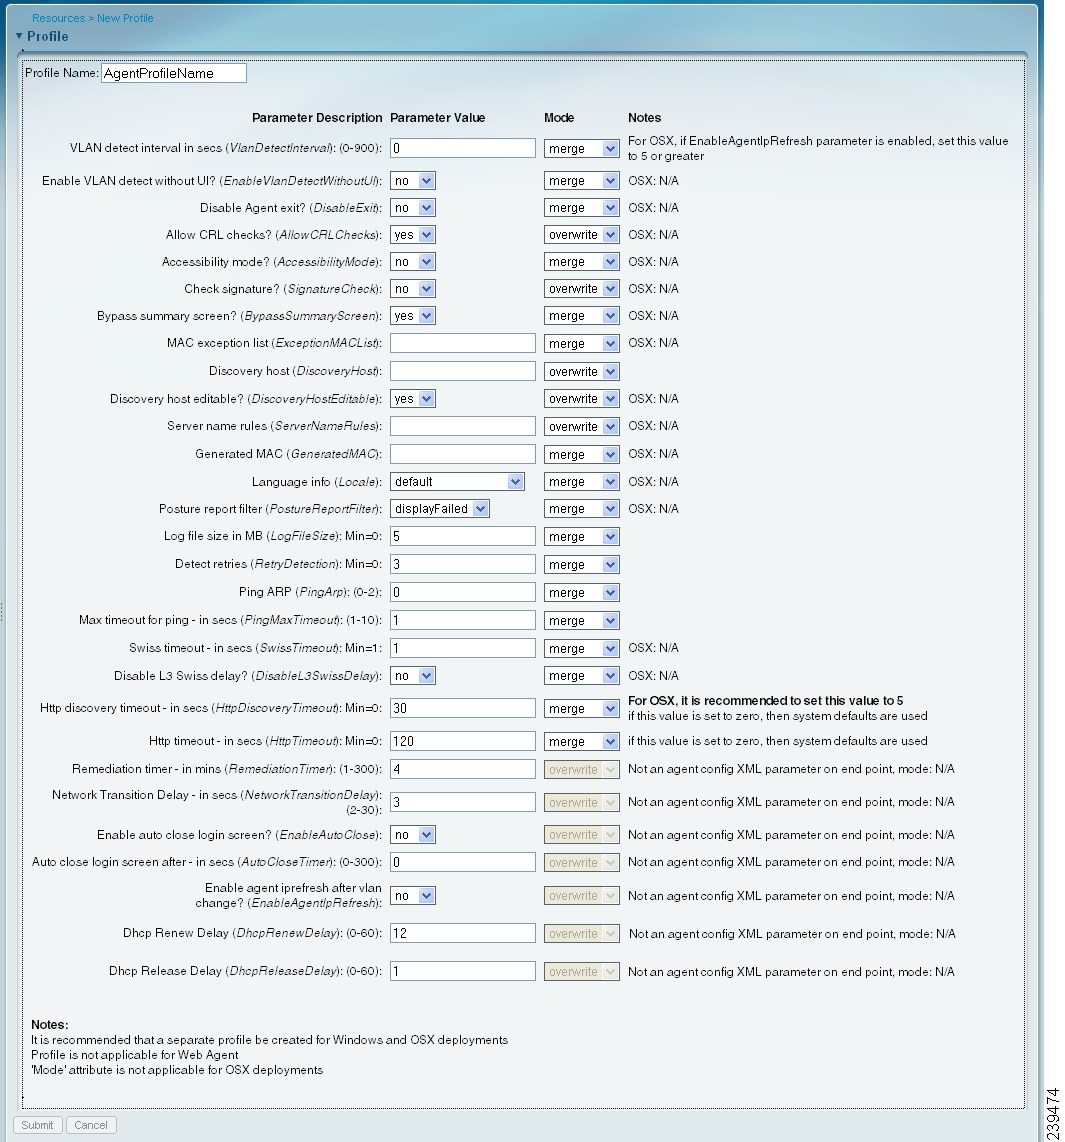Open Enable auto close login screen dropdown
The image size is (1065, 1142).
point(413,835)
